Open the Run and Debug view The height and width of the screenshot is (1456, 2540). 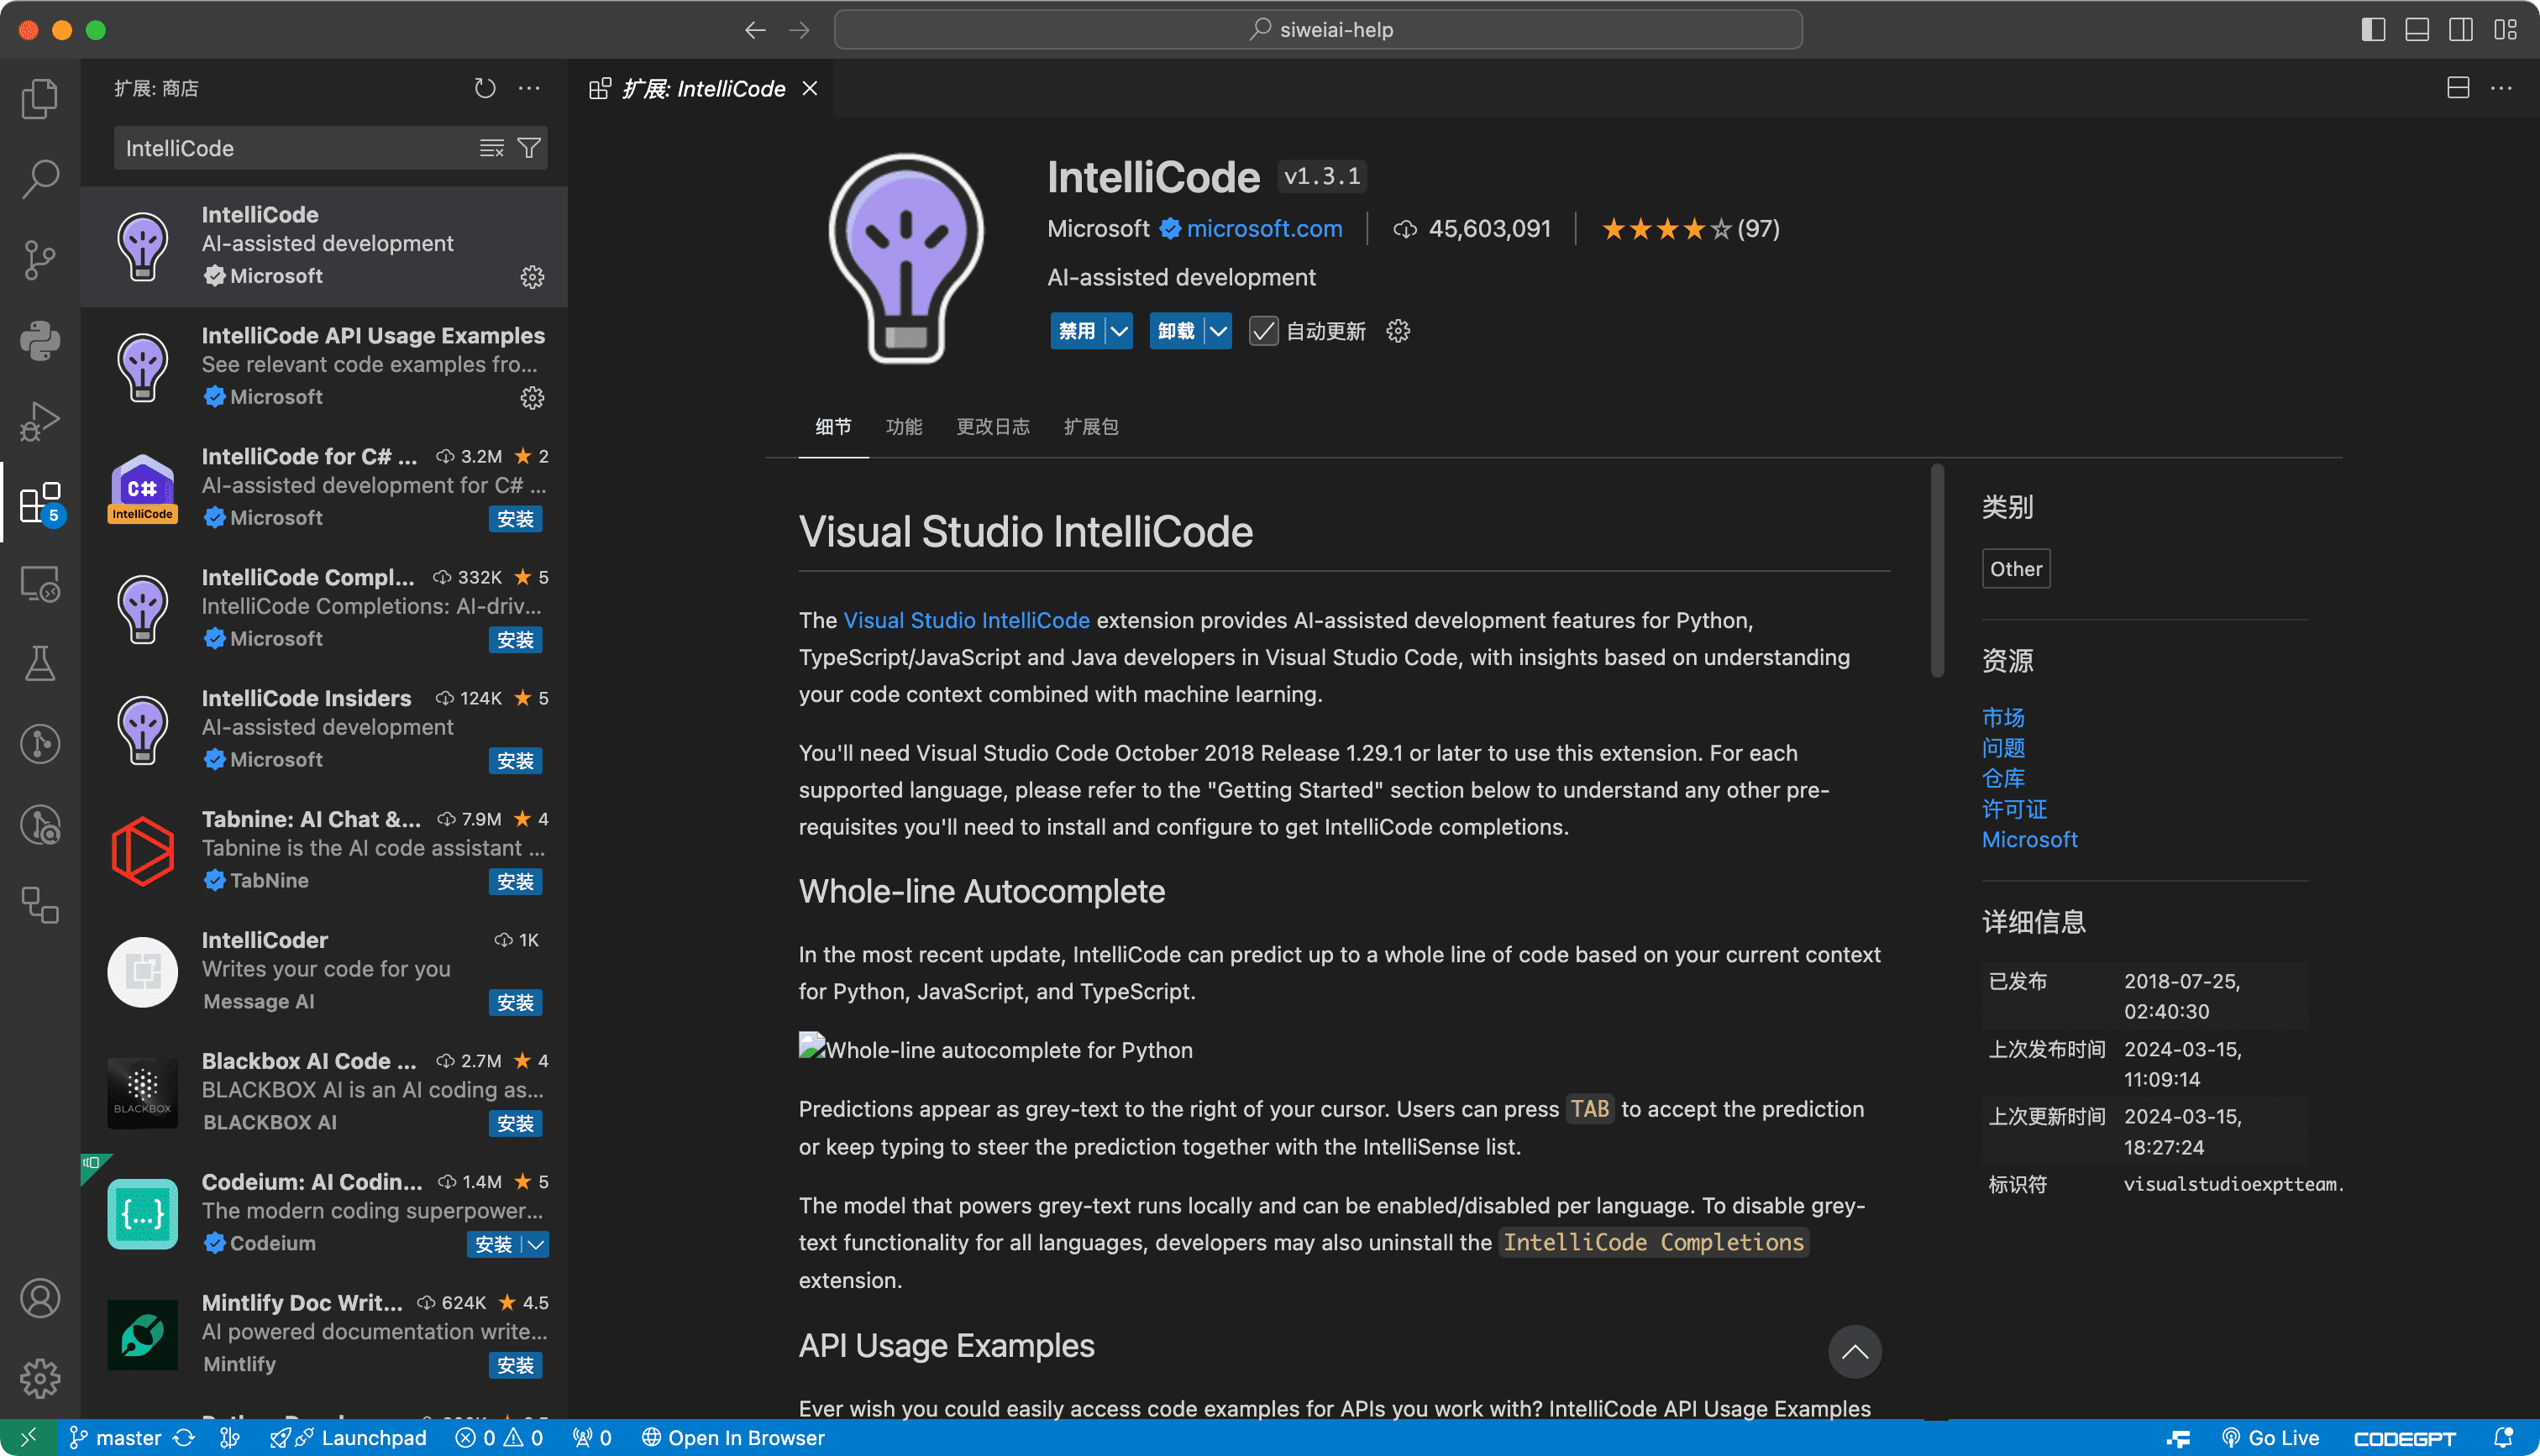(40, 420)
